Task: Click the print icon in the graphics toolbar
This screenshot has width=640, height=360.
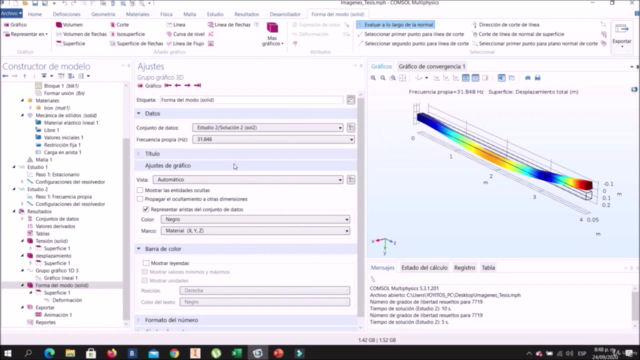Action: point(538,78)
